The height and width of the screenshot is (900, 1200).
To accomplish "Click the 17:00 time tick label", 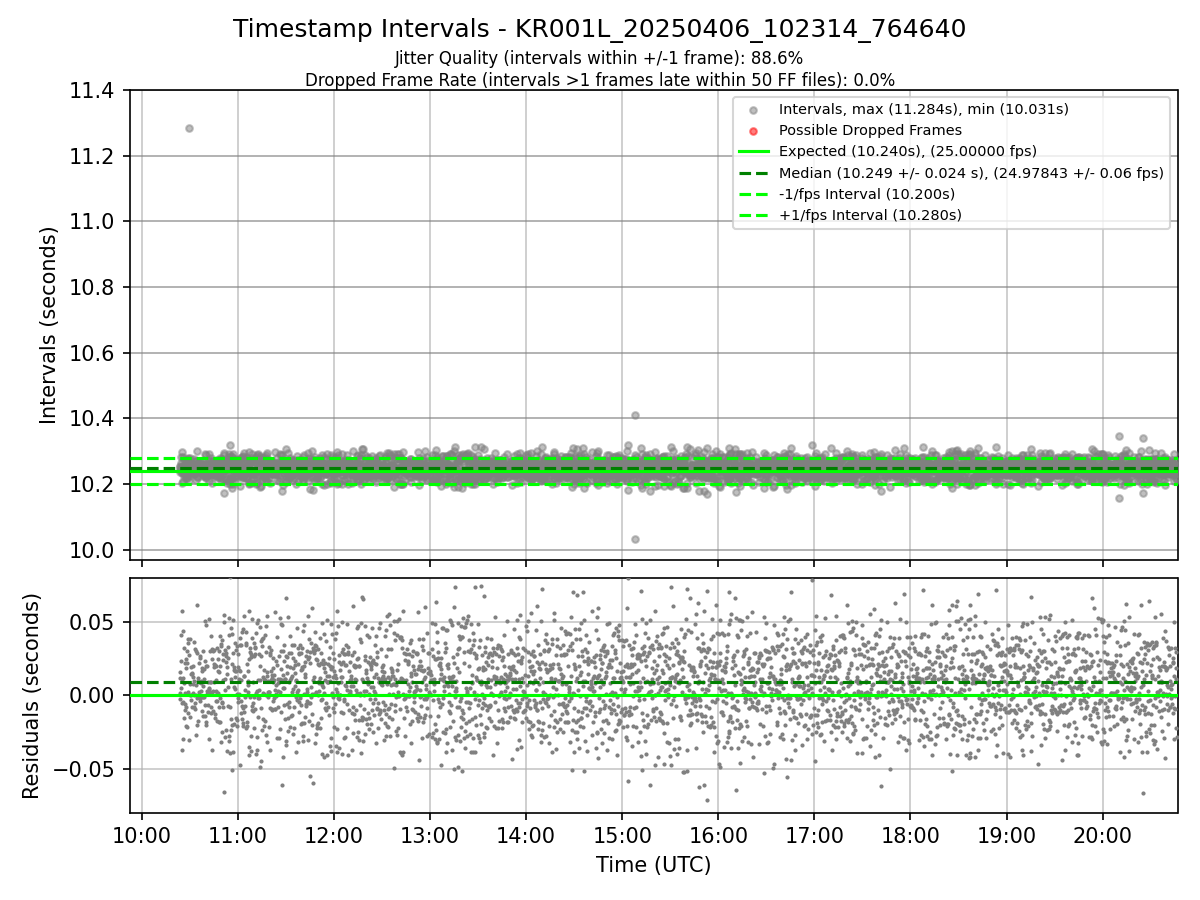I will tap(814, 834).
